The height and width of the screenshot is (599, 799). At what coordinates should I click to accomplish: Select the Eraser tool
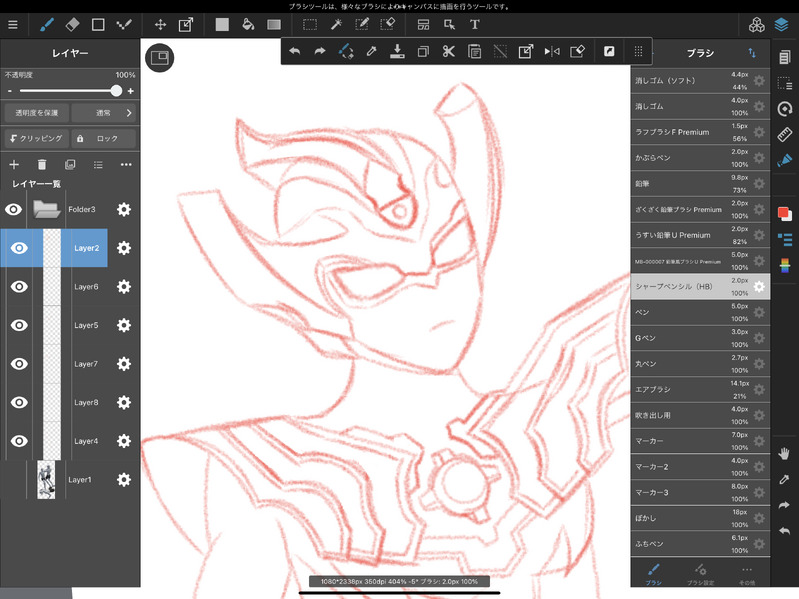[72, 24]
